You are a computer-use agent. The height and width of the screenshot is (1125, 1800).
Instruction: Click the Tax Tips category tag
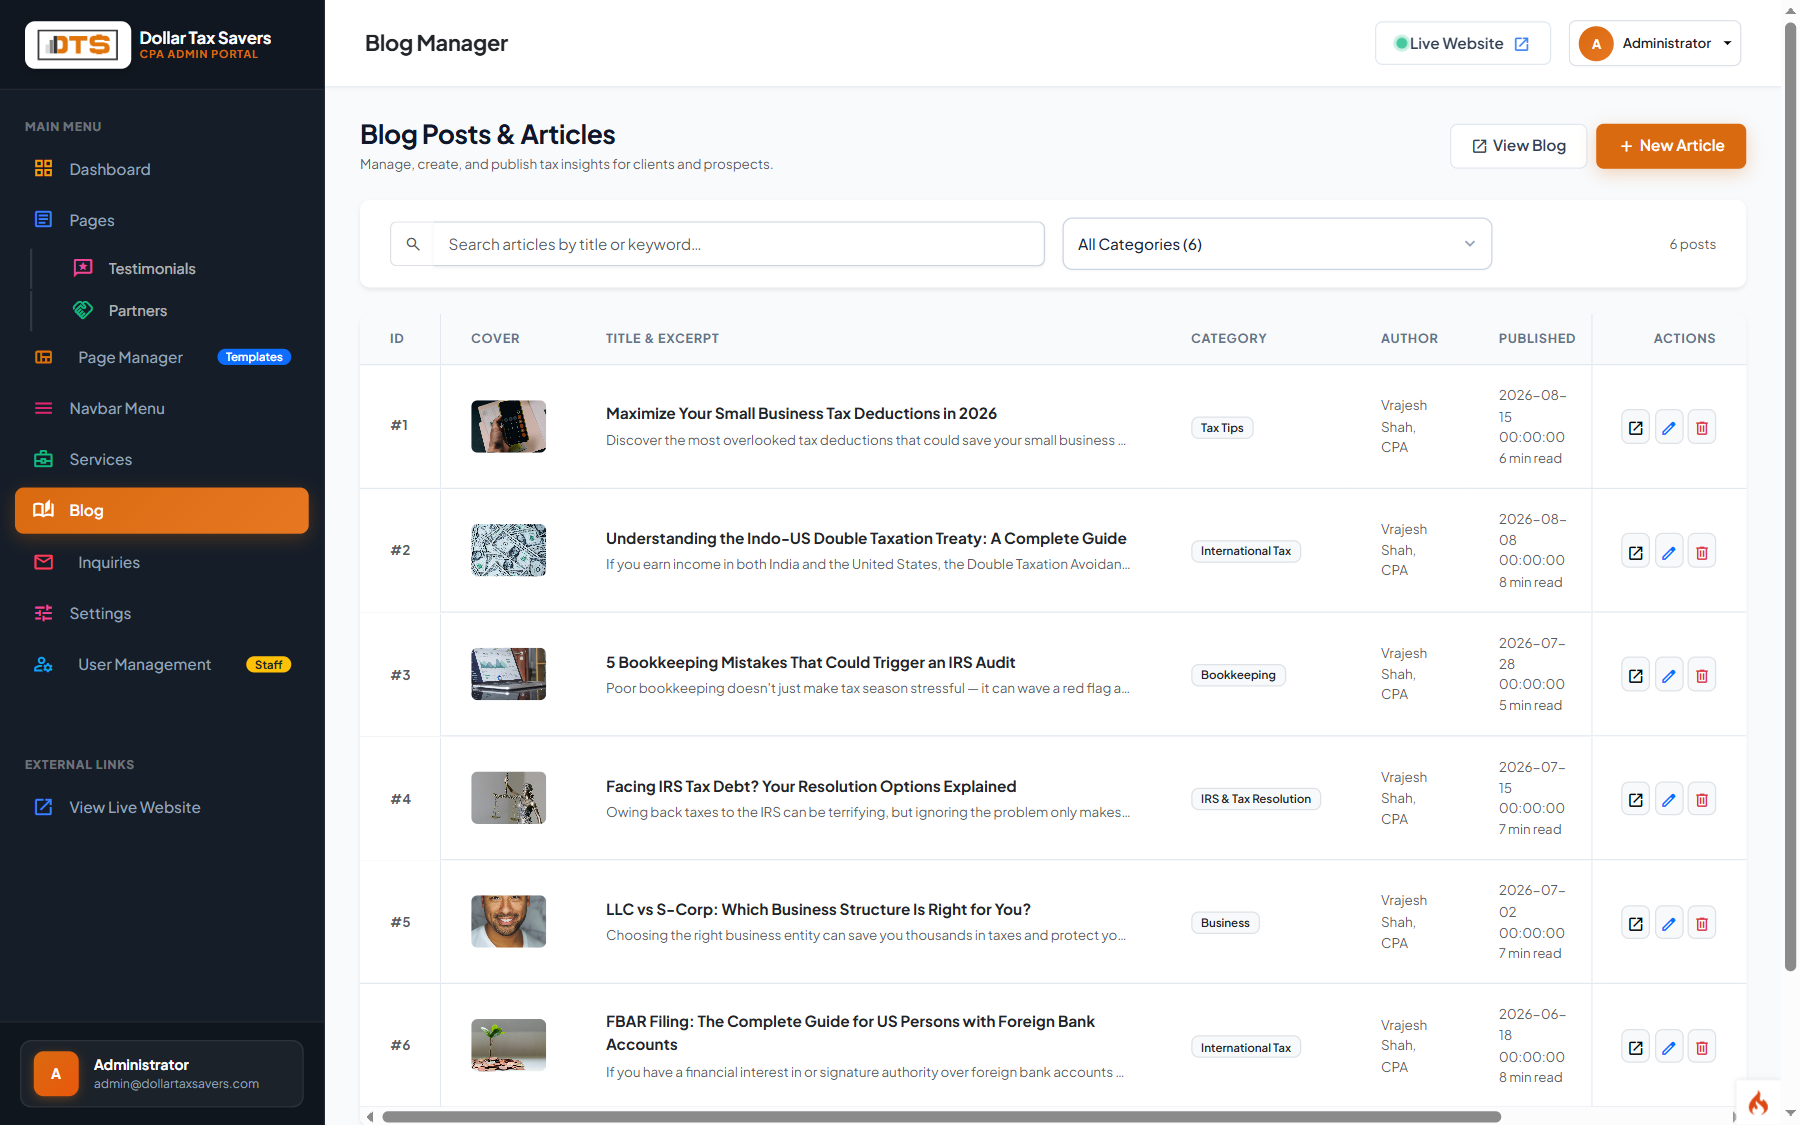click(1222, 428)
